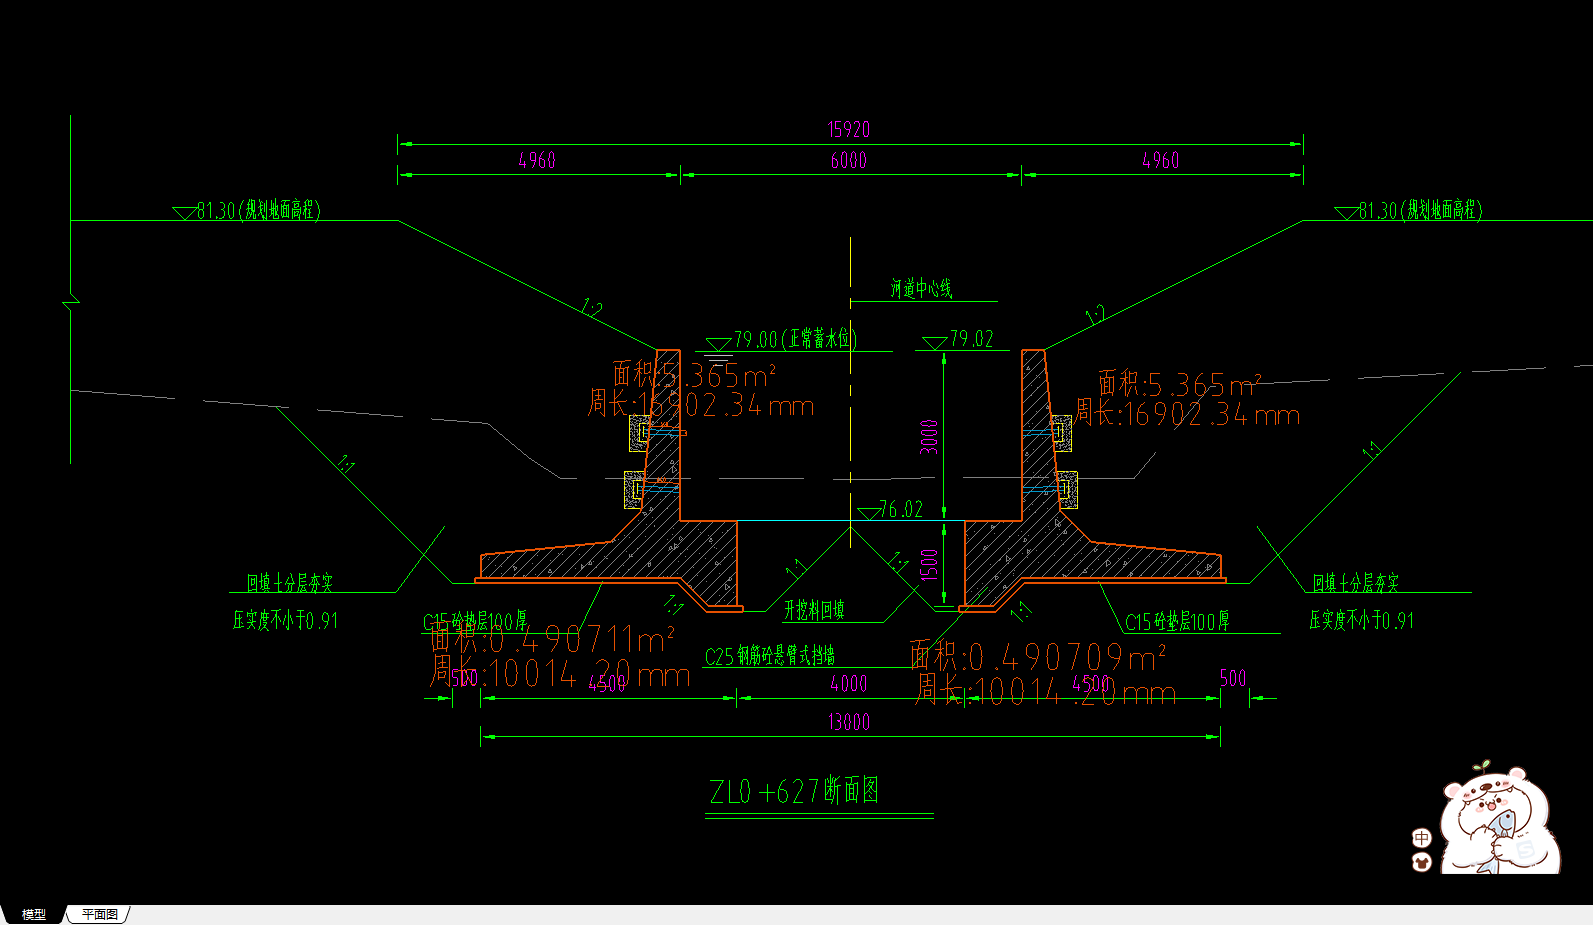The height and width of the screenshot is (925, 1593).
Task: Toggle the 中 Chinese input mode icon
Action: 1421,838
